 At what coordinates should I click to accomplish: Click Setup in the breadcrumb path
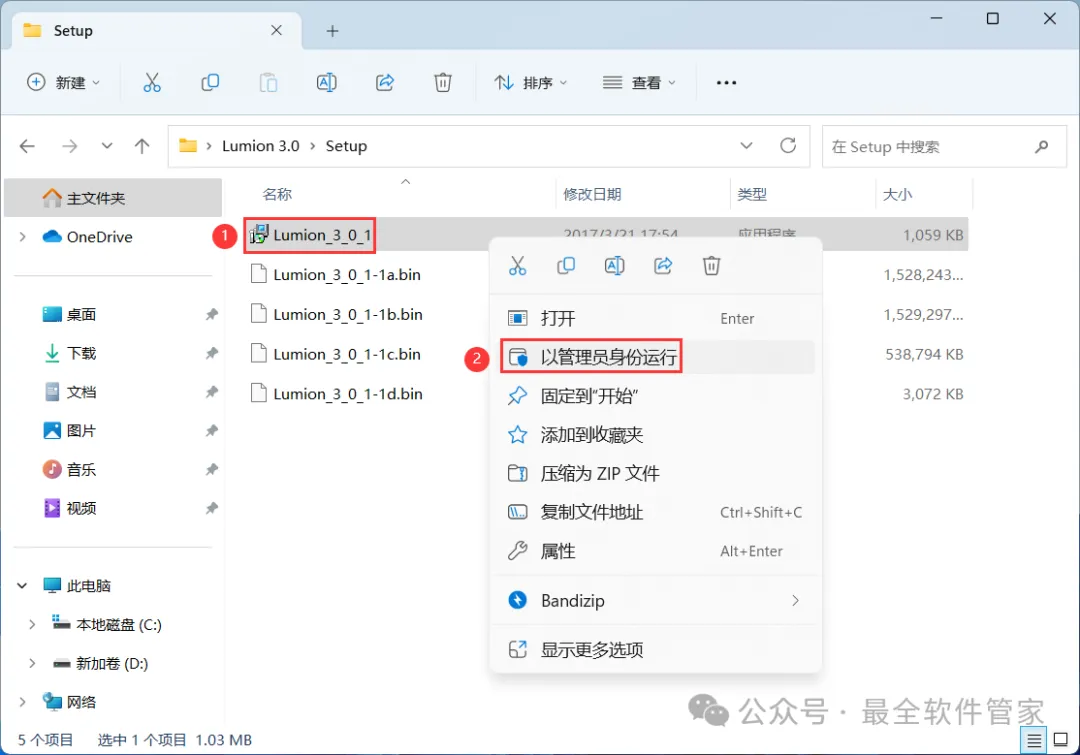pyautogui.click(x=346, y=146)
